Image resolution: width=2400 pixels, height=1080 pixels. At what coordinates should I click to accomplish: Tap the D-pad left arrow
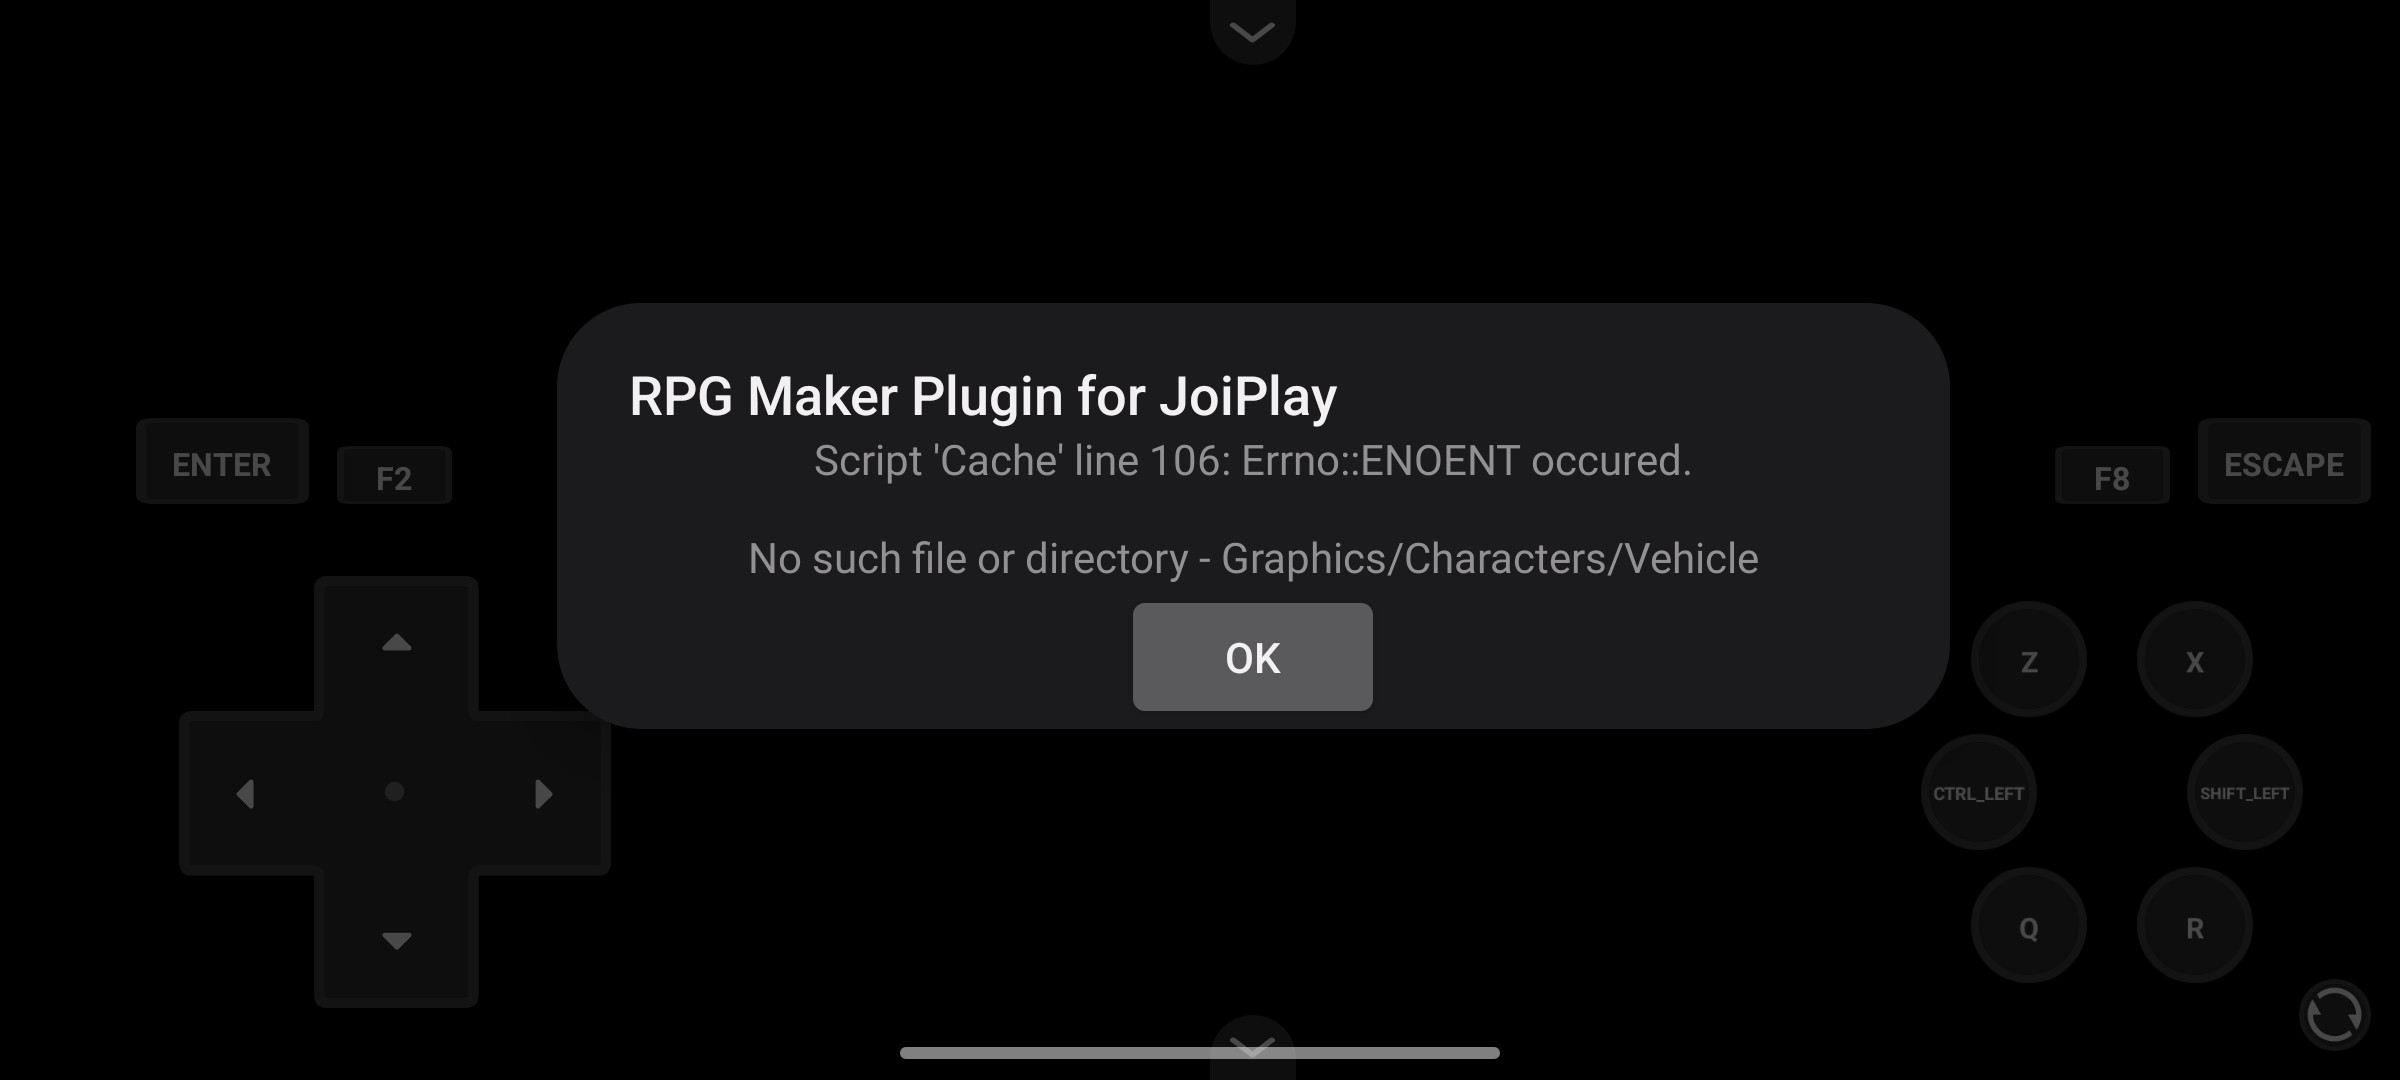coord(246,794)
